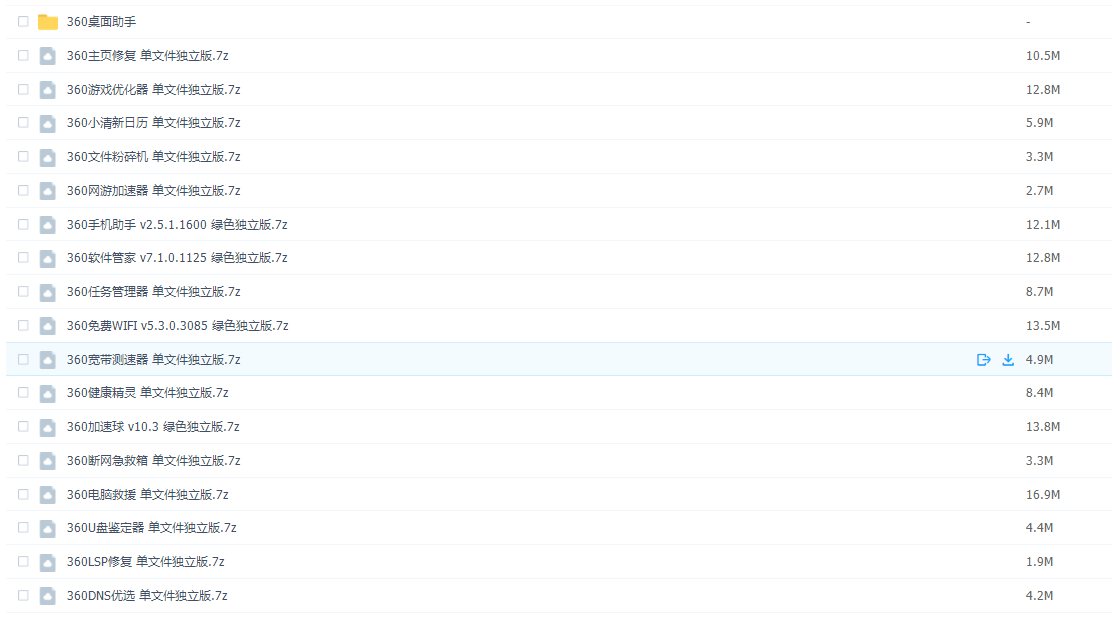Image resolution: width=1112 pixels, height=621 pixels.
Task: Open 360主页修复 单文件独立版.7z
Action: [x=148, y=55]
